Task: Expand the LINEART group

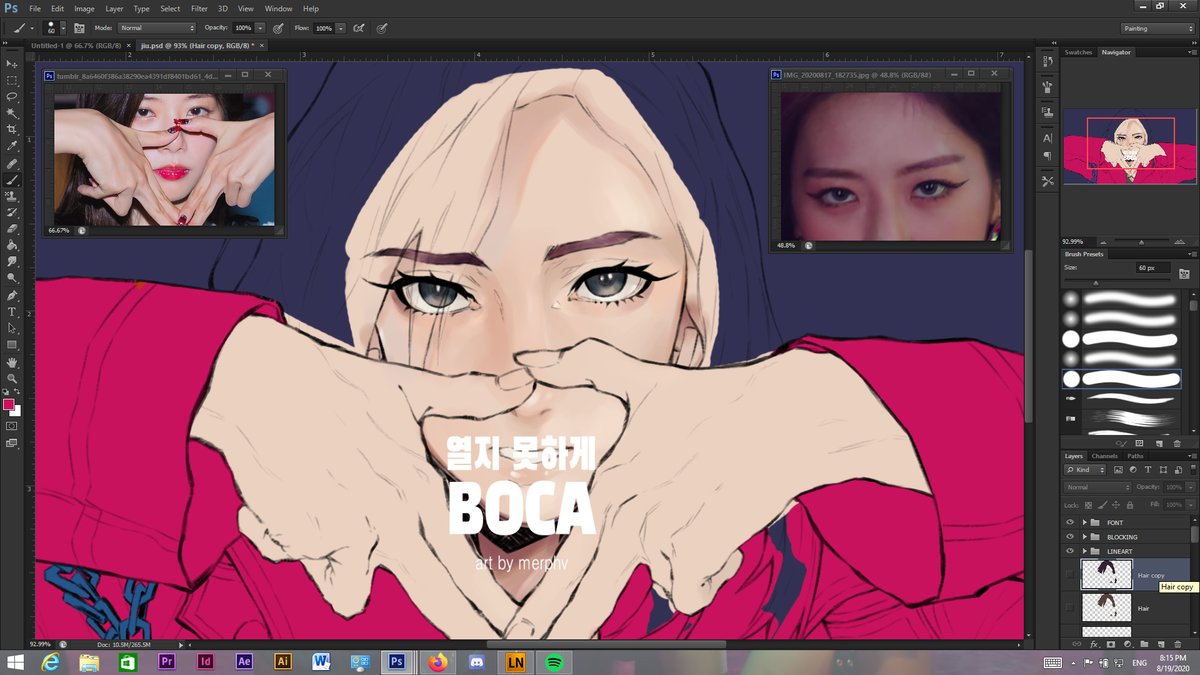Action: click(1085, 551)
